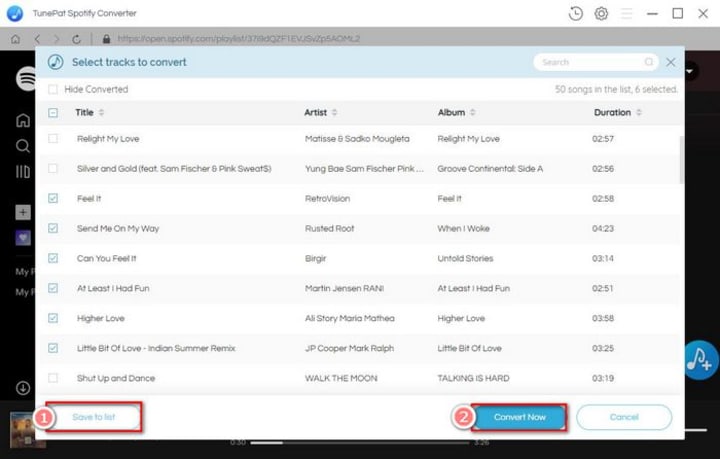The height and width of the screenshot is (459, 720).
Task: Close the Select tracks dialog
Action: (x=671, y=62)
